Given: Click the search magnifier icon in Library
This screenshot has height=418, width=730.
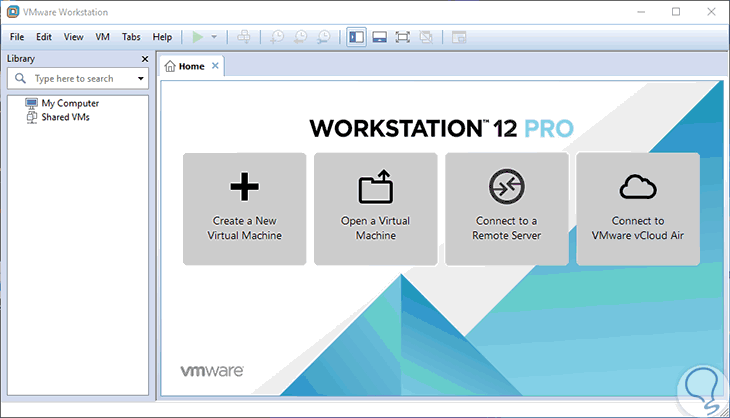Looking at the screenshot, I should (20, 78).
